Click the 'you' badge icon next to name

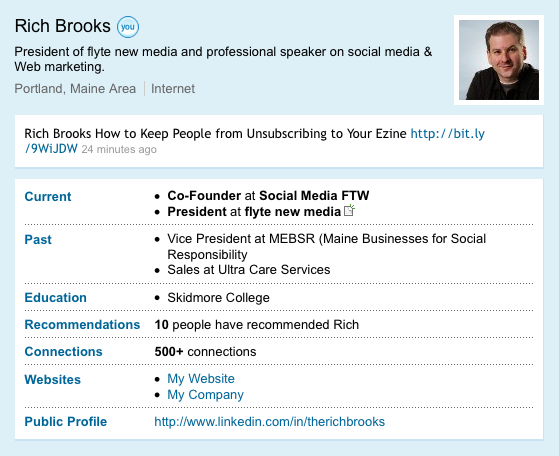pos(128,27)
